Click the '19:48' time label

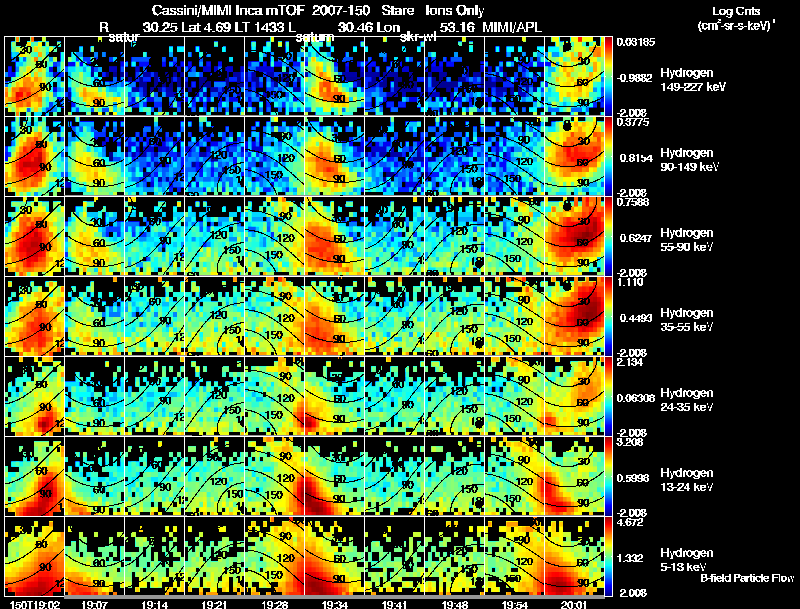[455, 604]
